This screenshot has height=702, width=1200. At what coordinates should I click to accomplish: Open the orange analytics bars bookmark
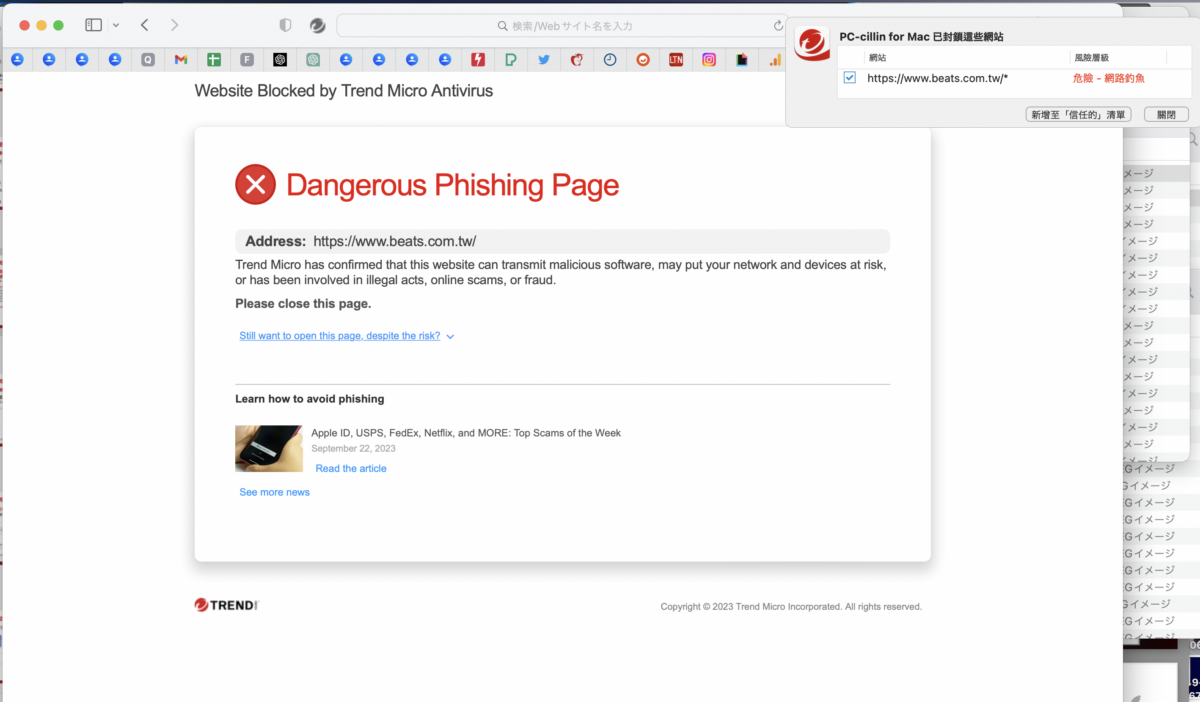tap(775, 60)
